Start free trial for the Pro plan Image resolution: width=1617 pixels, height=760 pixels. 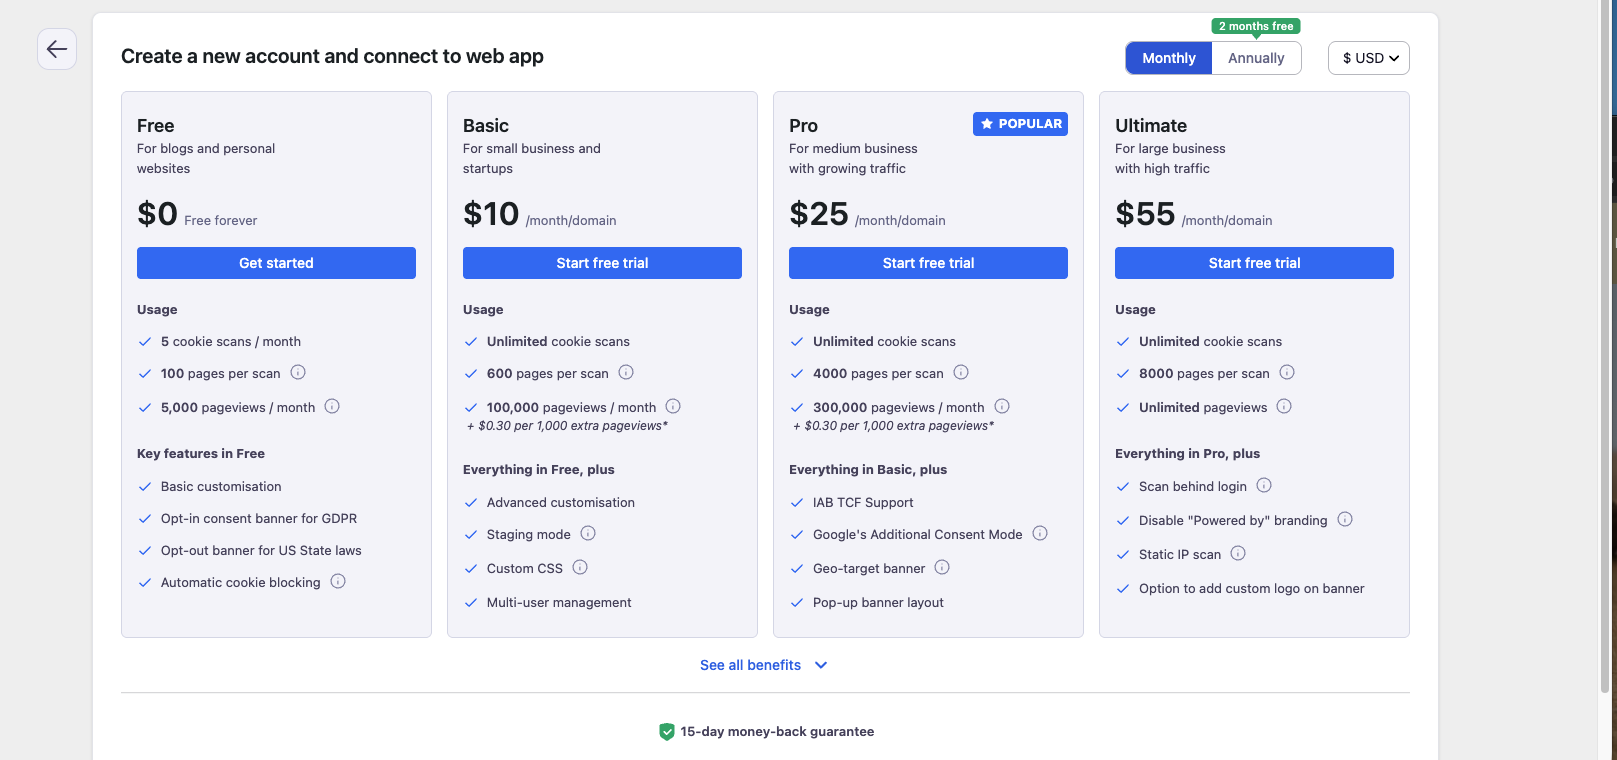(x=928, y=263)
